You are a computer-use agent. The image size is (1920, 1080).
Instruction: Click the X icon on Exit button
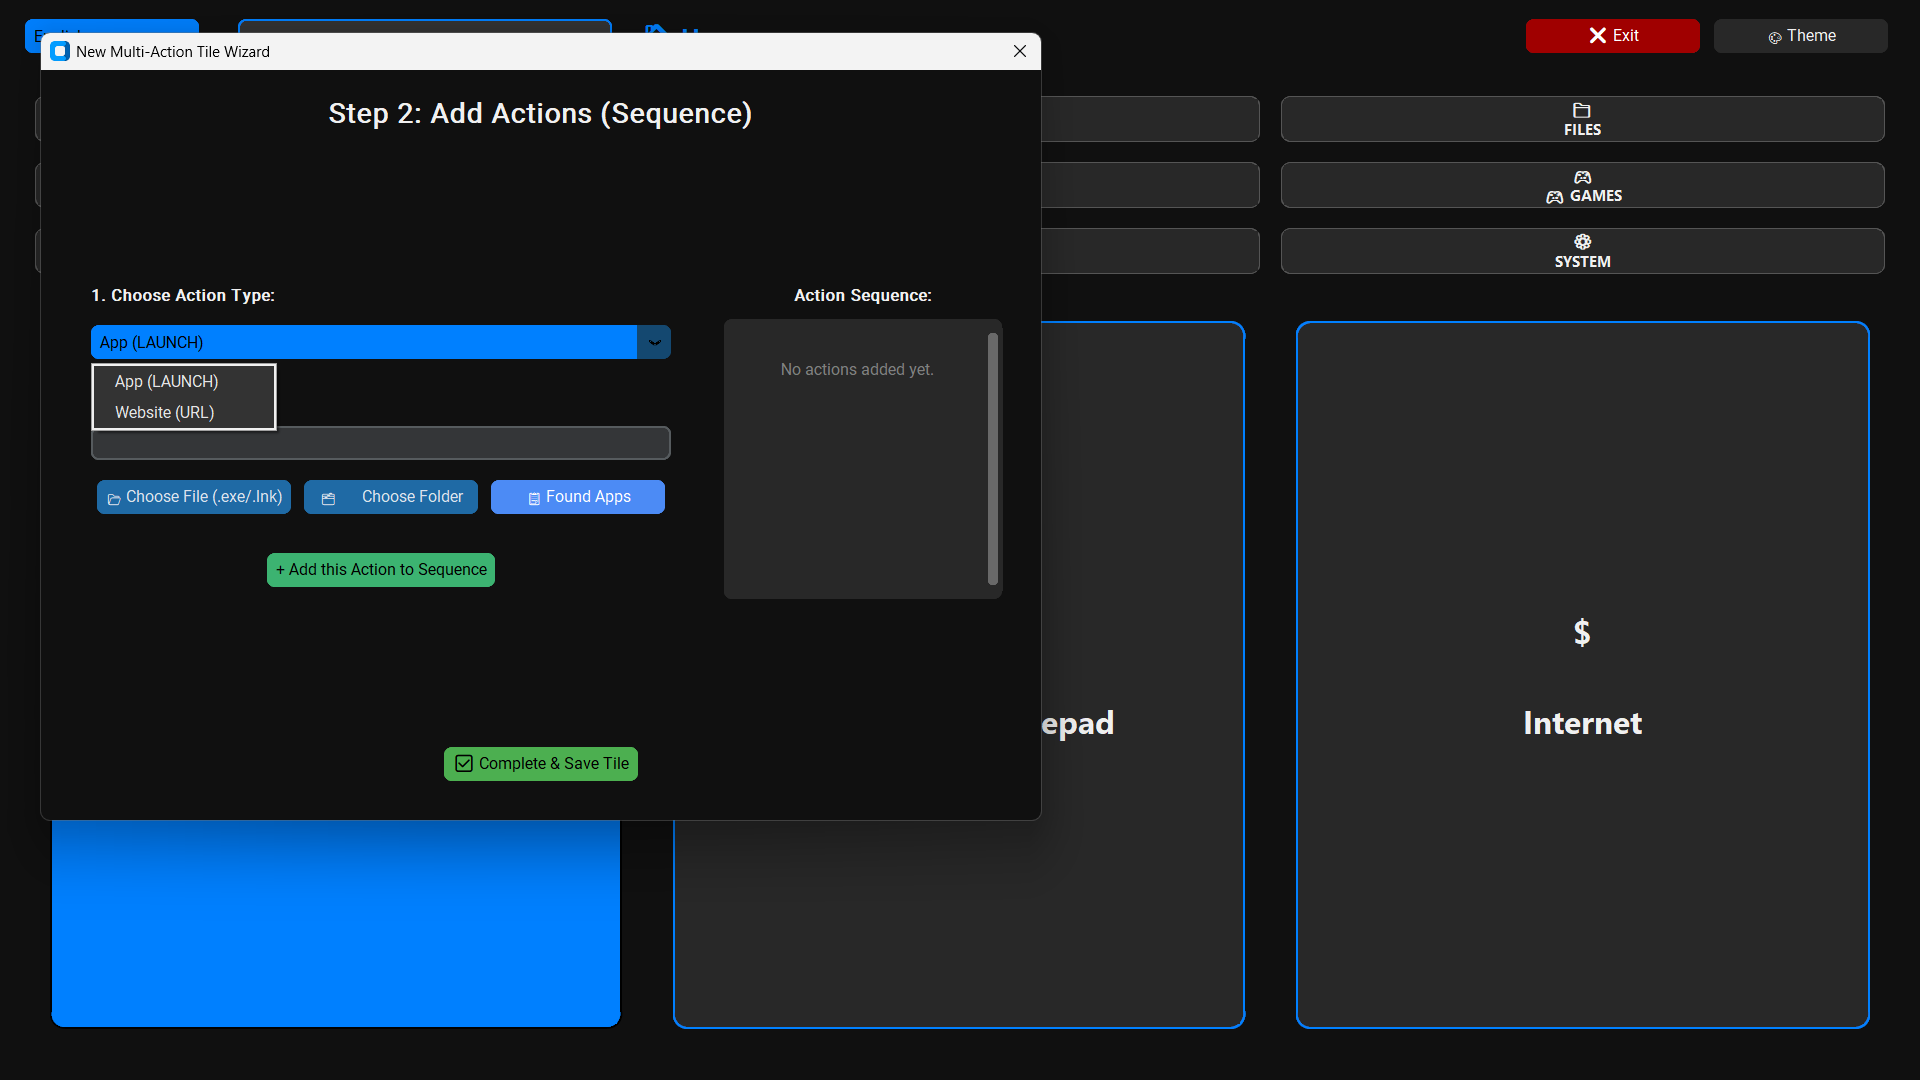pyautogui.click(x=1597, y=36)
